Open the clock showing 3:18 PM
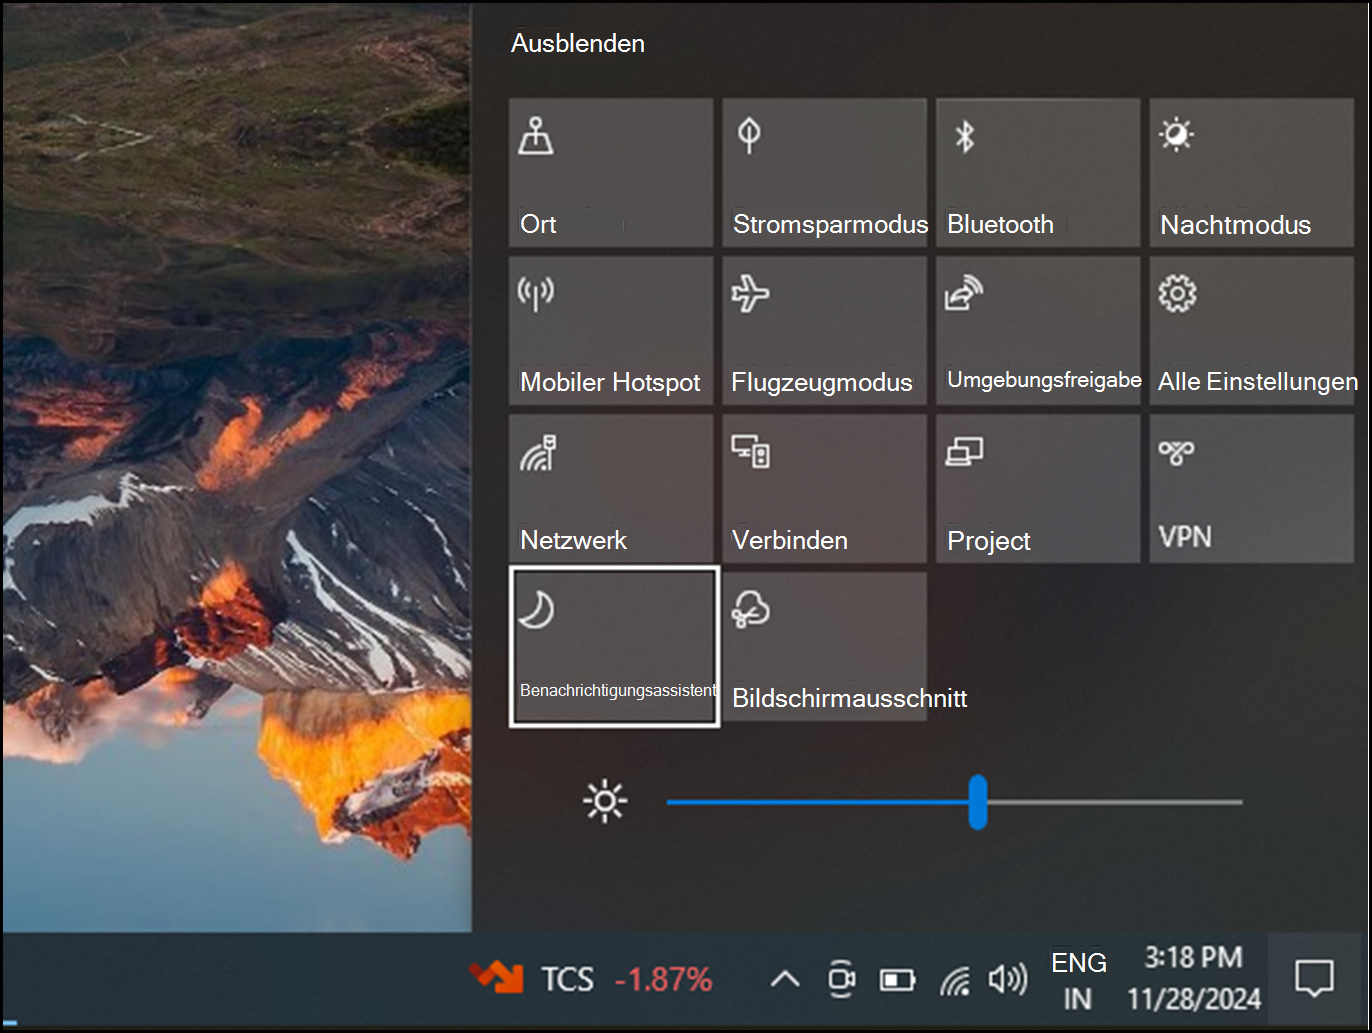The width and height of the screenshot is (1372, 1033). pos(1194,978)
